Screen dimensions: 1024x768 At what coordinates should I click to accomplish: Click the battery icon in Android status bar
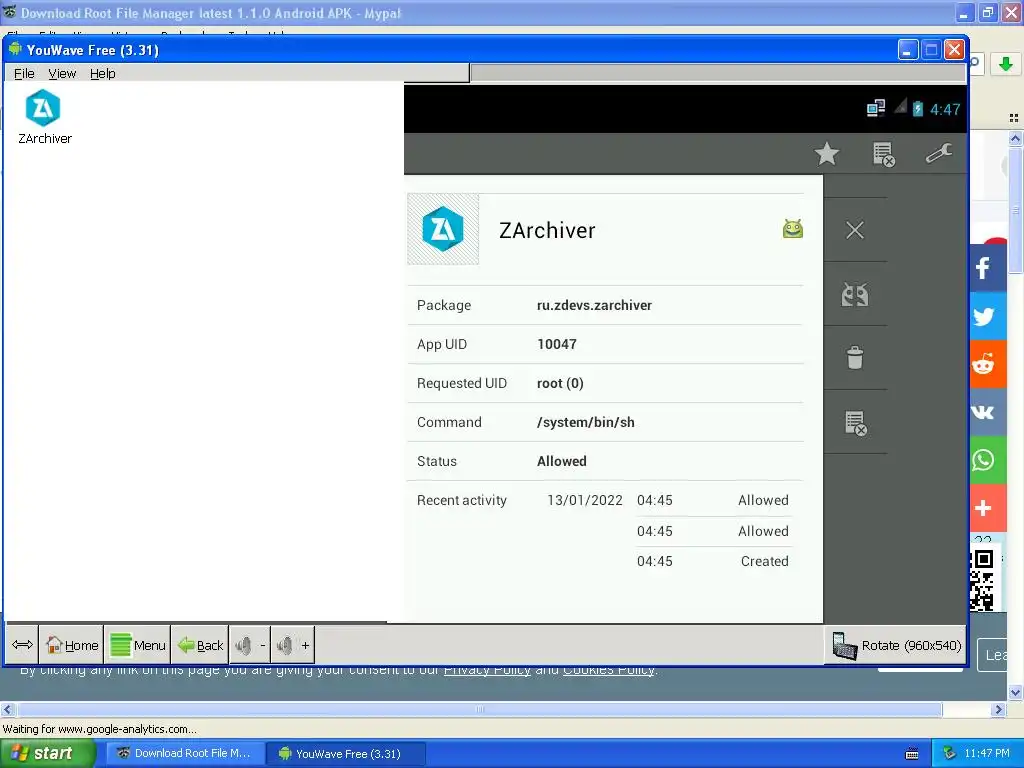pos(918,108)
